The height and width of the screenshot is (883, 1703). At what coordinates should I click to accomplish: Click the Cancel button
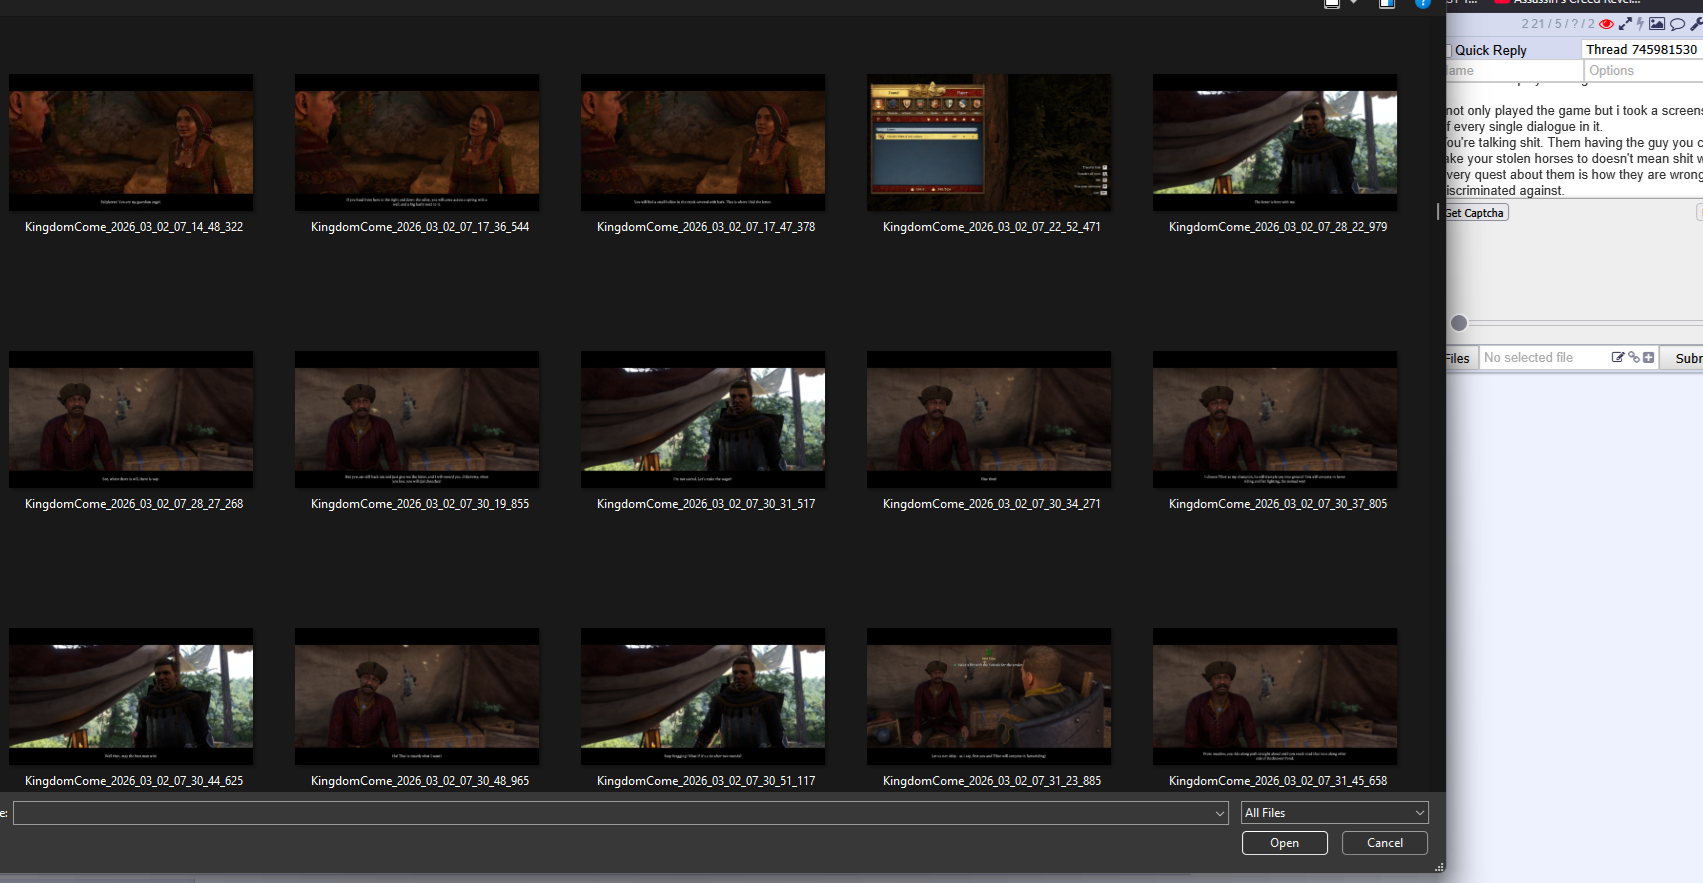coord(1385,843)
